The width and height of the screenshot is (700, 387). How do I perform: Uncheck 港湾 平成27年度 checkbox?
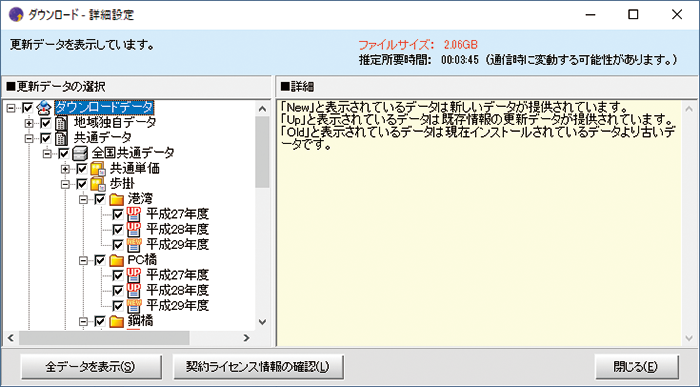click(x=118, y=215)
